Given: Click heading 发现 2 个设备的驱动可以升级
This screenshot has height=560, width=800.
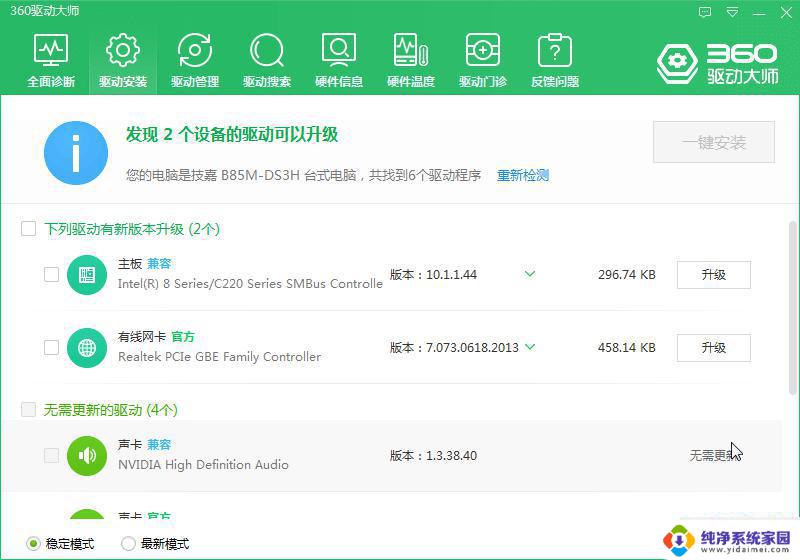Looking at the screenshot, I should 232,135.
